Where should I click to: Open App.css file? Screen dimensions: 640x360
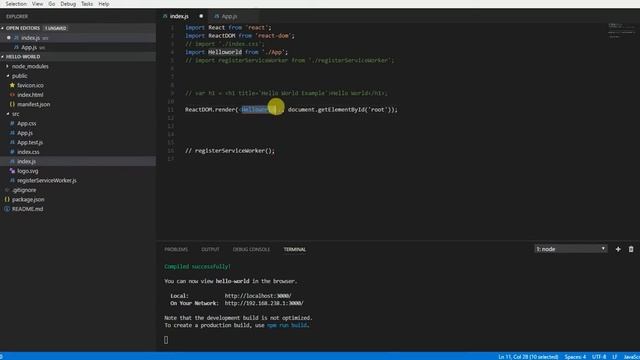click(x=27, y=123)
